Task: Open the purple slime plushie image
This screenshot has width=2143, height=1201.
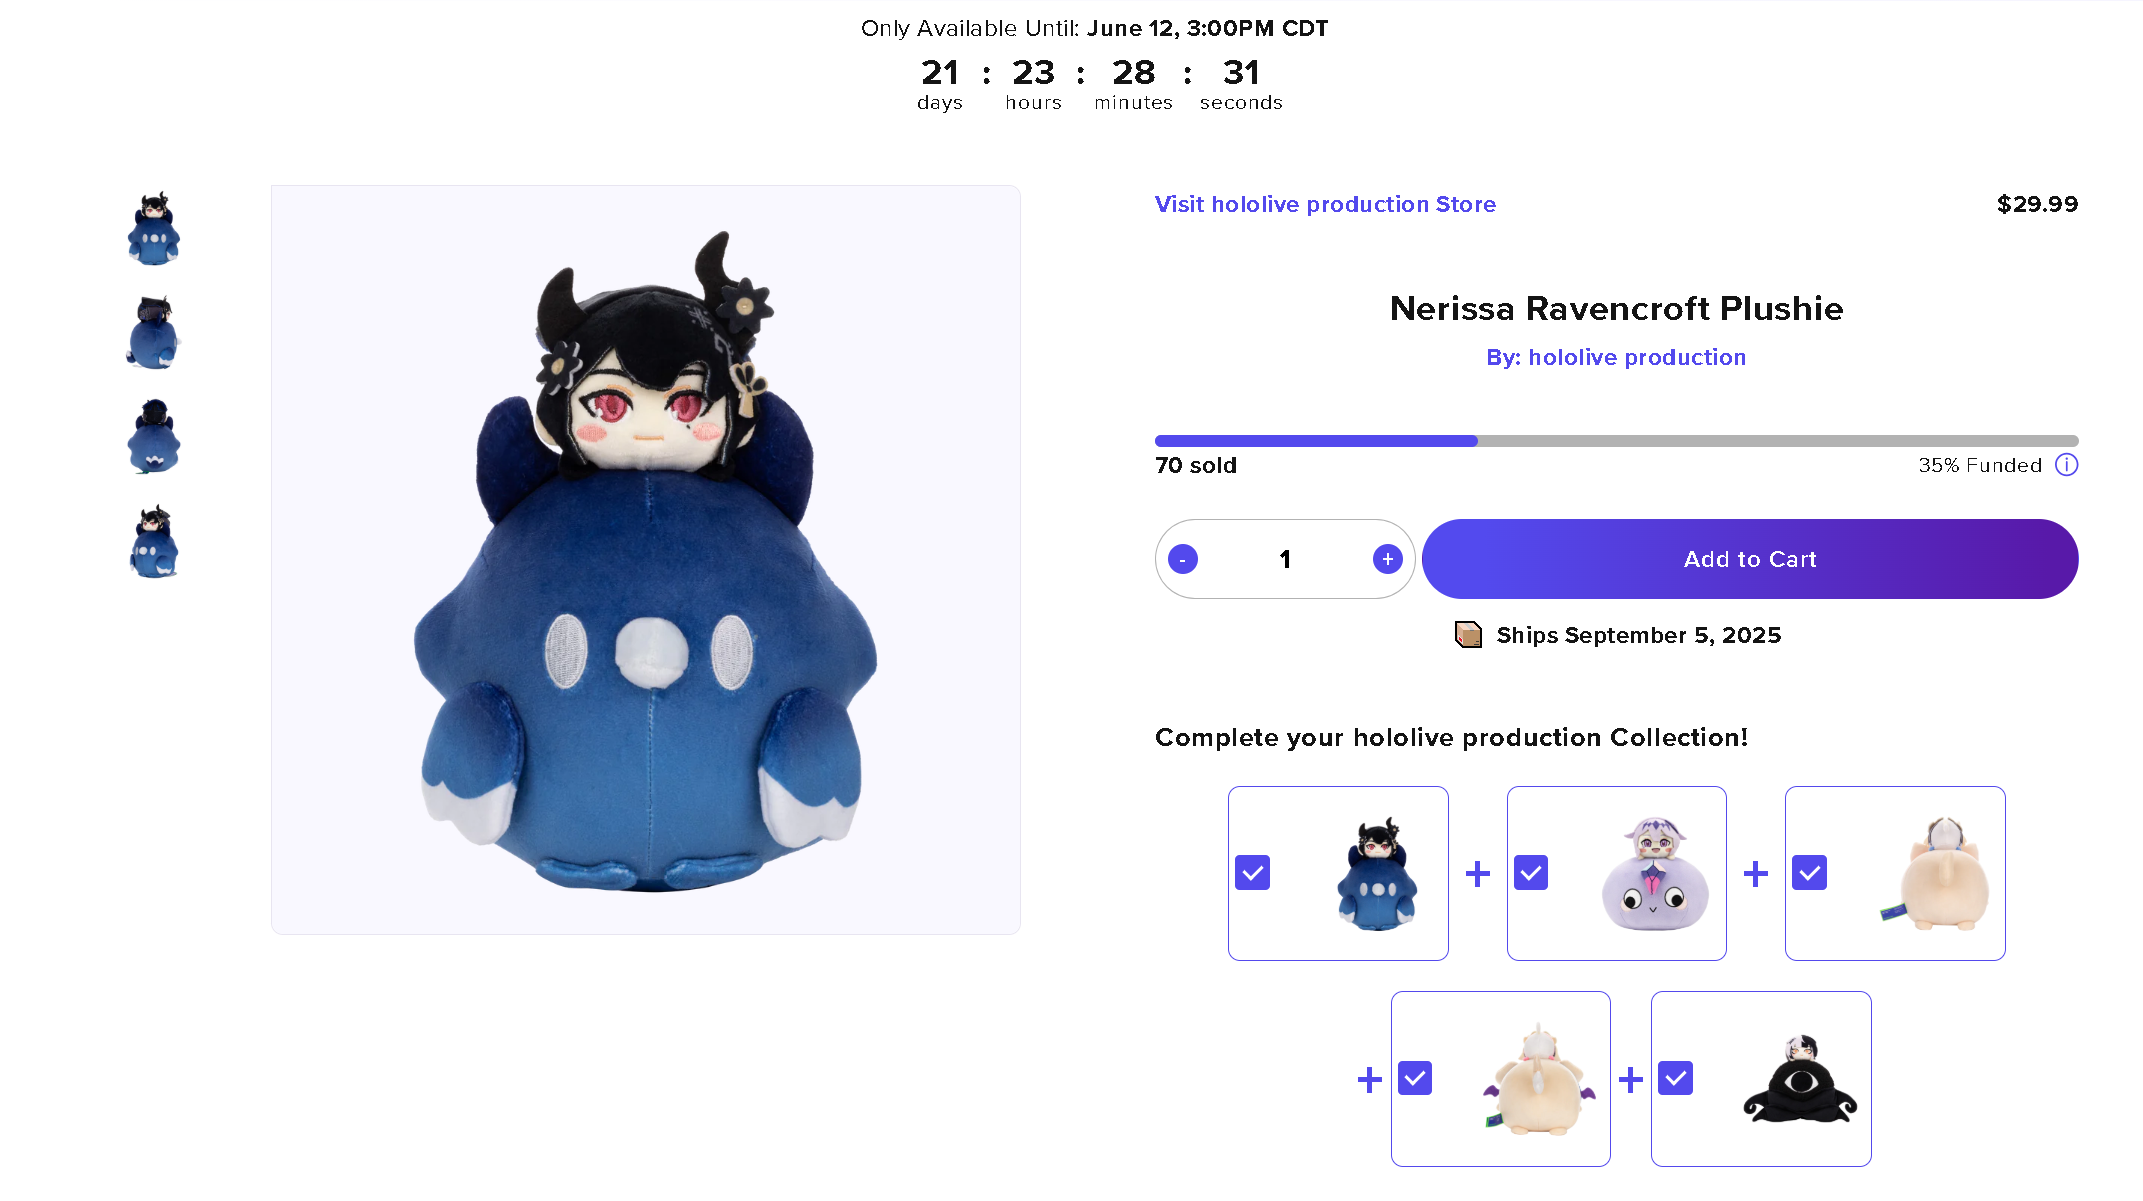Action: pyautogui.click(x=1655, y=874)
